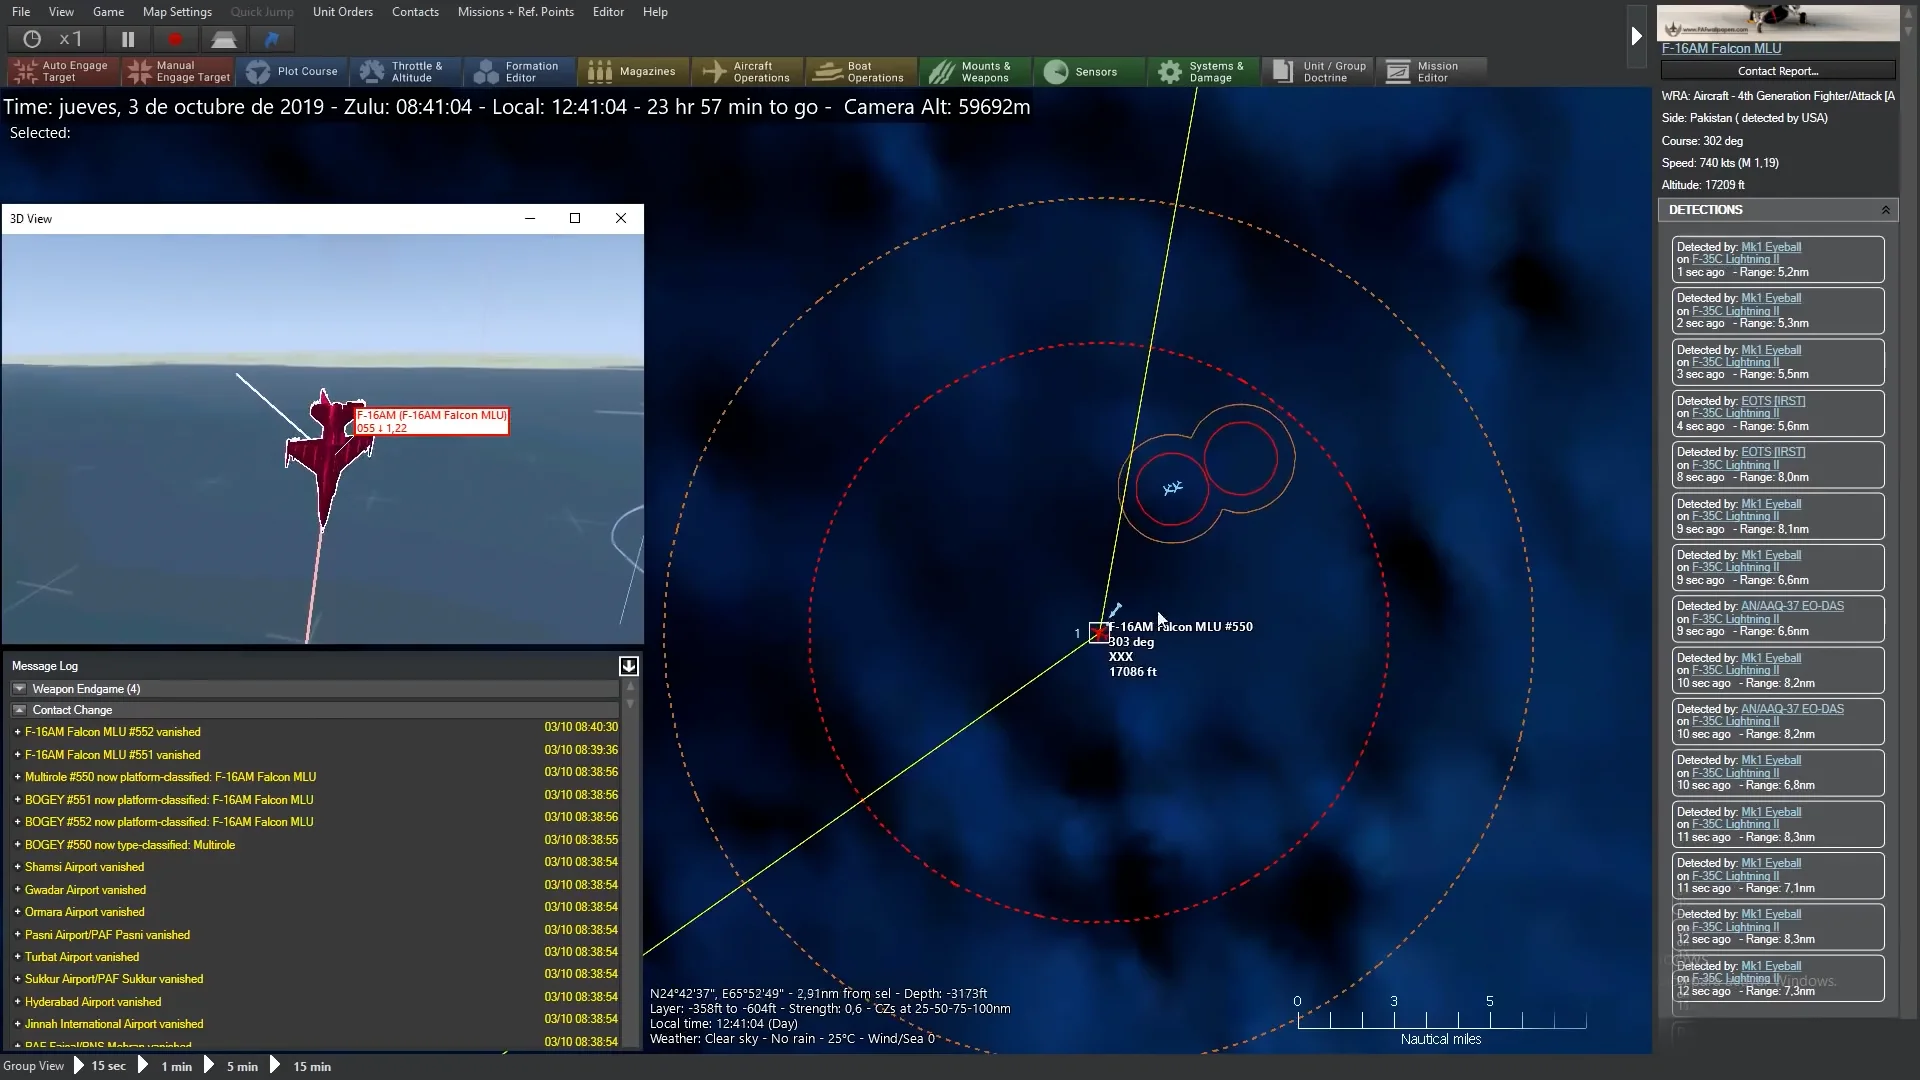Open the Magazines window
The height and width of the screenshot is (1080, 1920).
click(x=633, y=71)
